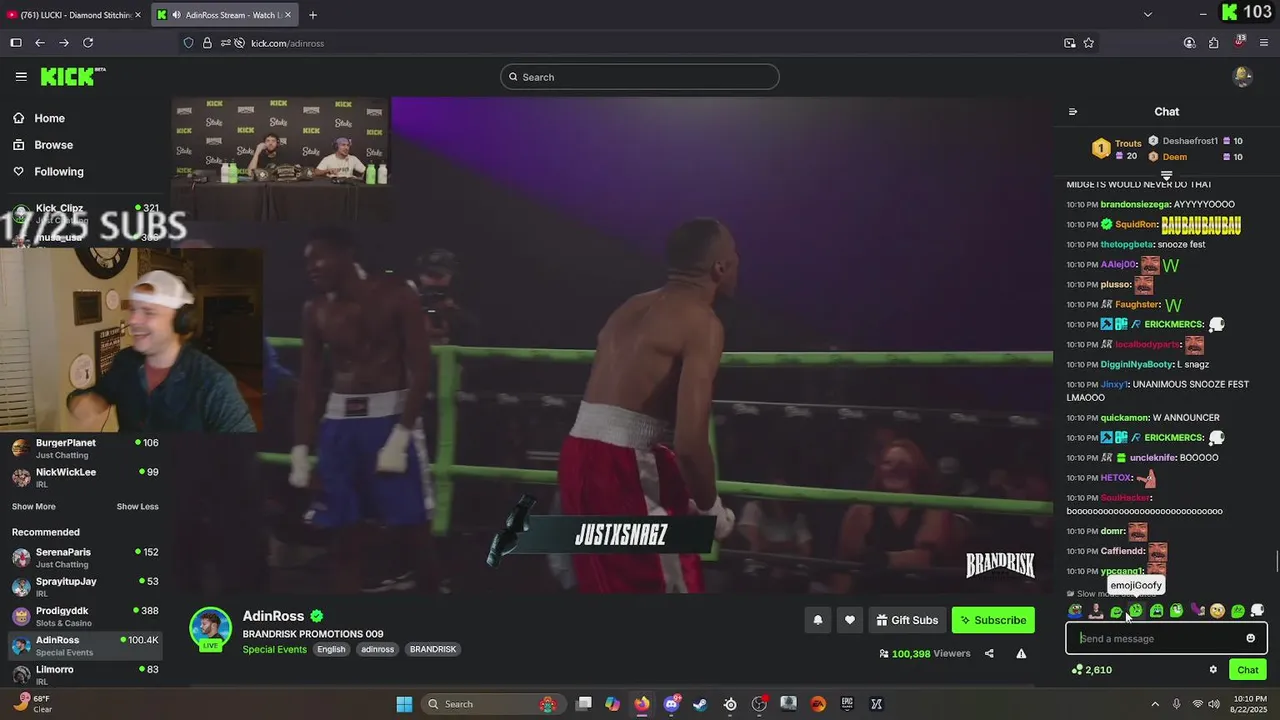Click the channel points 2,610 counter

(1091, 670)
